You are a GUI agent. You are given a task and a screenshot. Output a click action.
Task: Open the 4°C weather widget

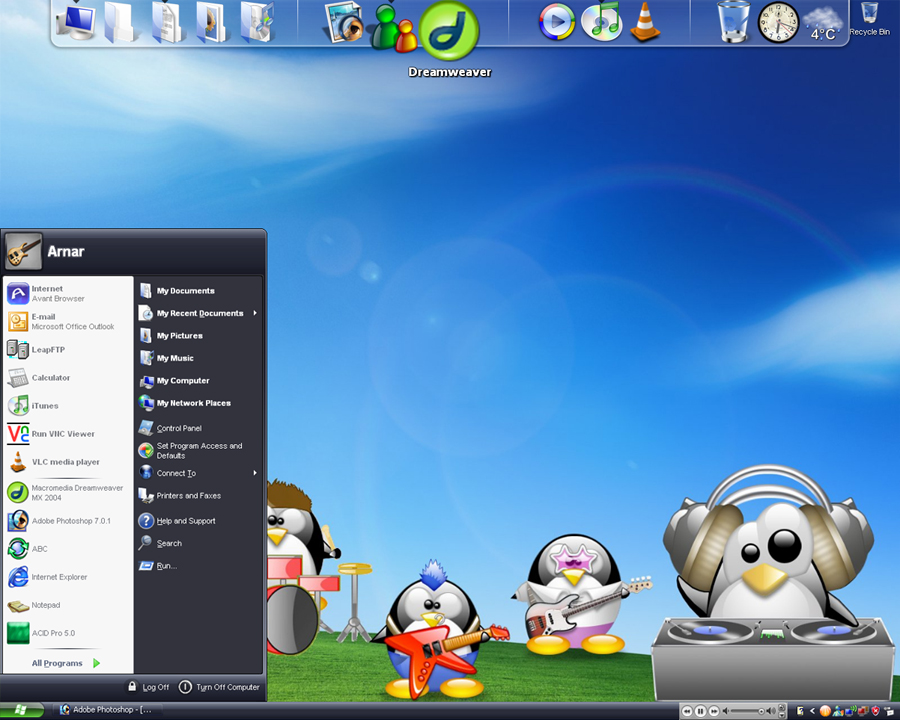click(x=823, y=24)
